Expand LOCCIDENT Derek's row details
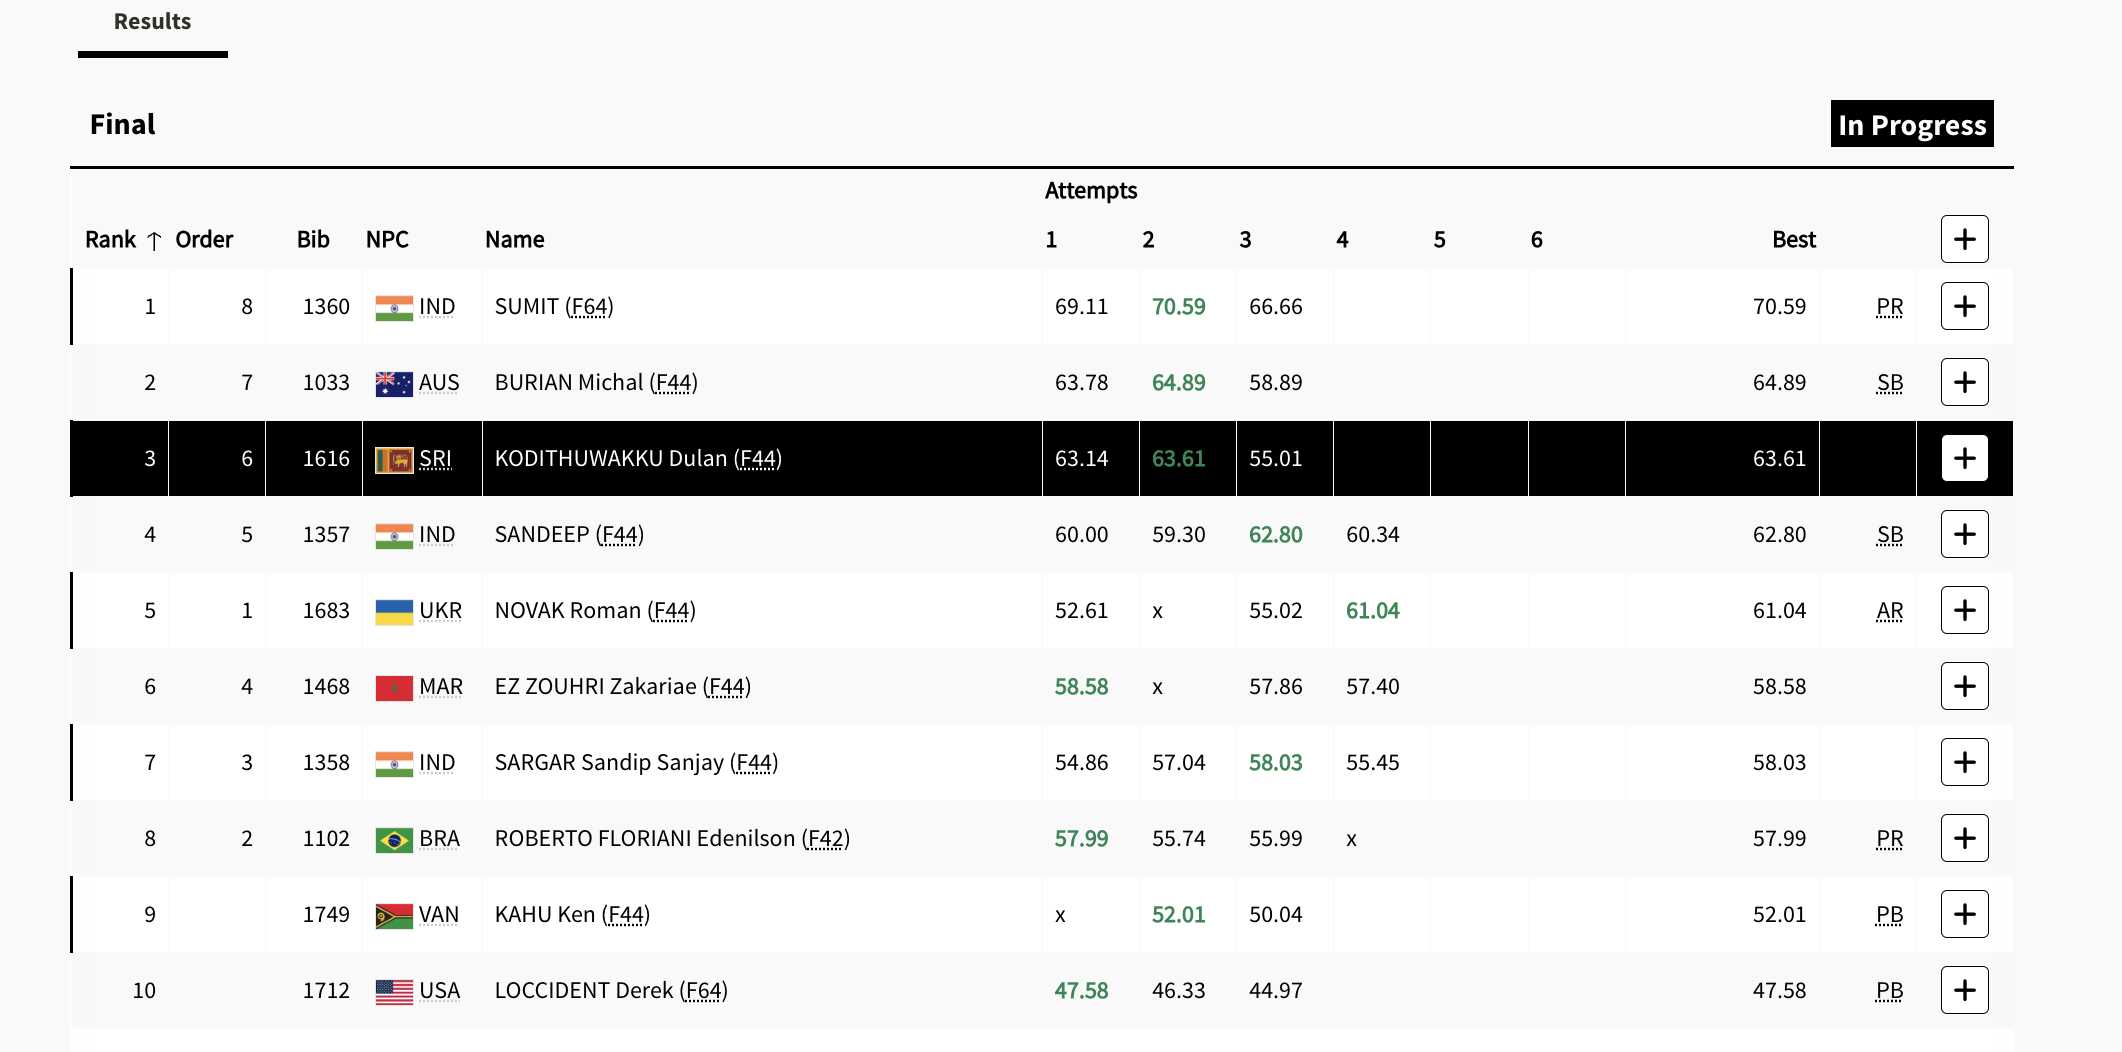Screen dimensions: 2122x1052 coord(1964,990)
